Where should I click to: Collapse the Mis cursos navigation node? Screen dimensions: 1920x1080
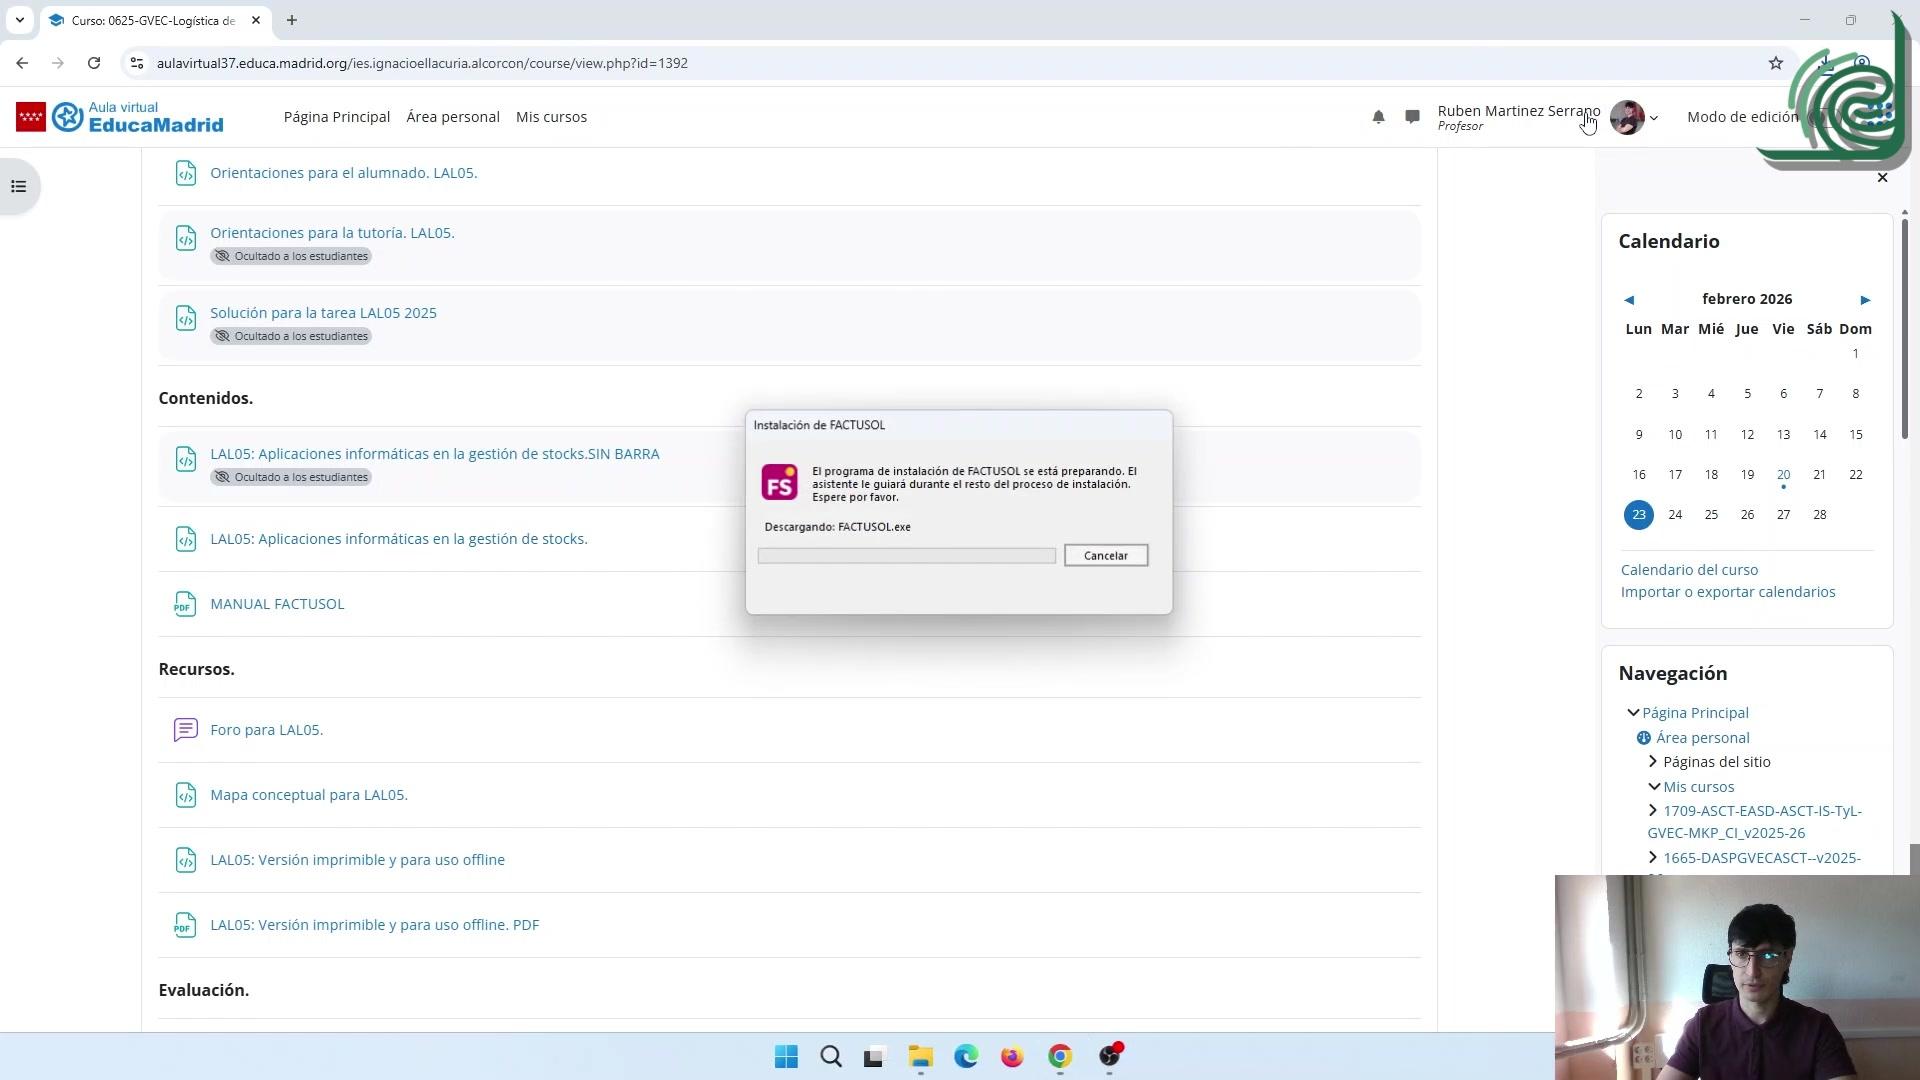pyautogui.click(x=1654, y=787)
